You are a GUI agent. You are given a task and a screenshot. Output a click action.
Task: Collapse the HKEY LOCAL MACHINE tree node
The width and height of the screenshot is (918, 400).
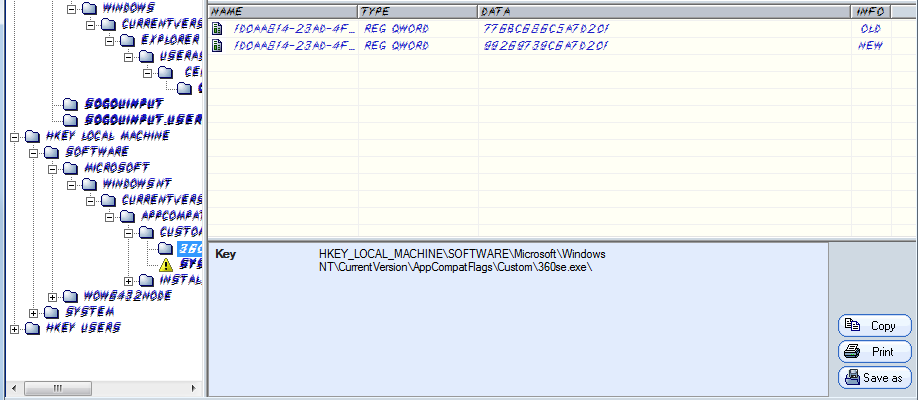pyautogui.click(x=14, y=136)
